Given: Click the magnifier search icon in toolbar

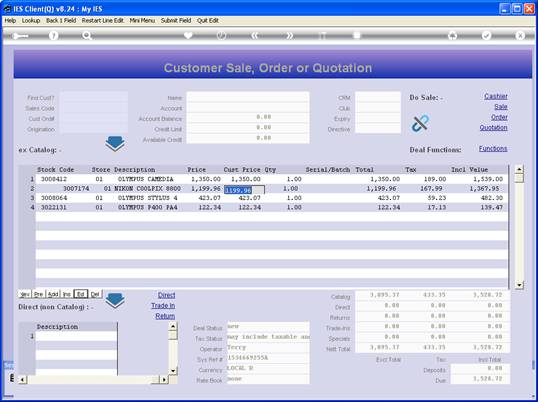Looking at the screenshot, I should [x=87, y=35].
